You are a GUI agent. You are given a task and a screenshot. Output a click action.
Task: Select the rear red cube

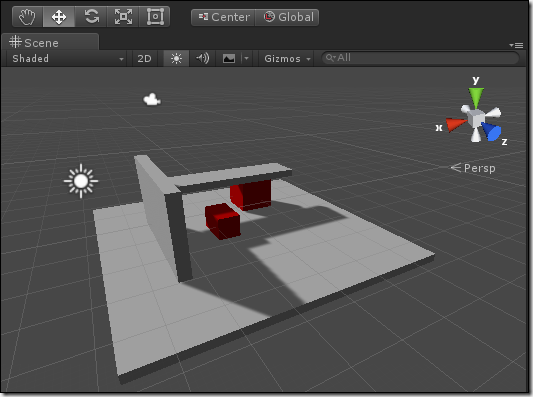(253, 195)
